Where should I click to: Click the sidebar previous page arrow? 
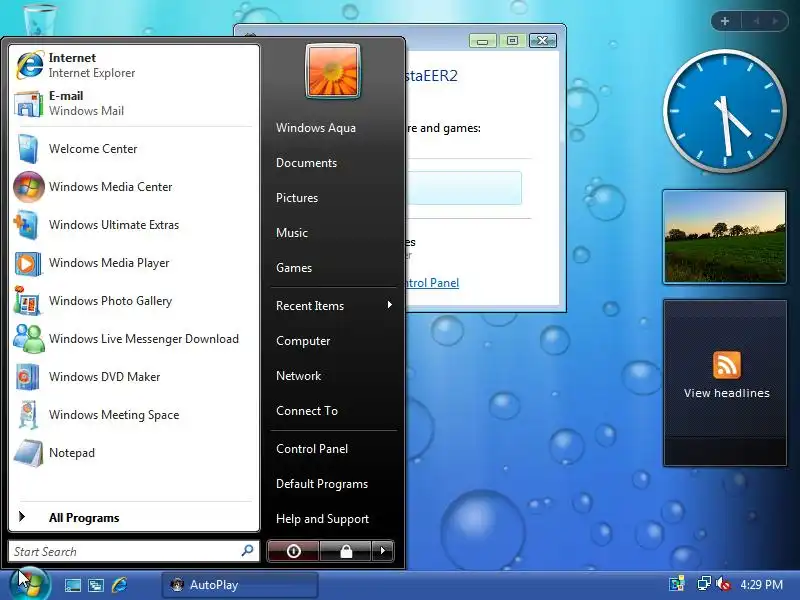coord(756,21)
